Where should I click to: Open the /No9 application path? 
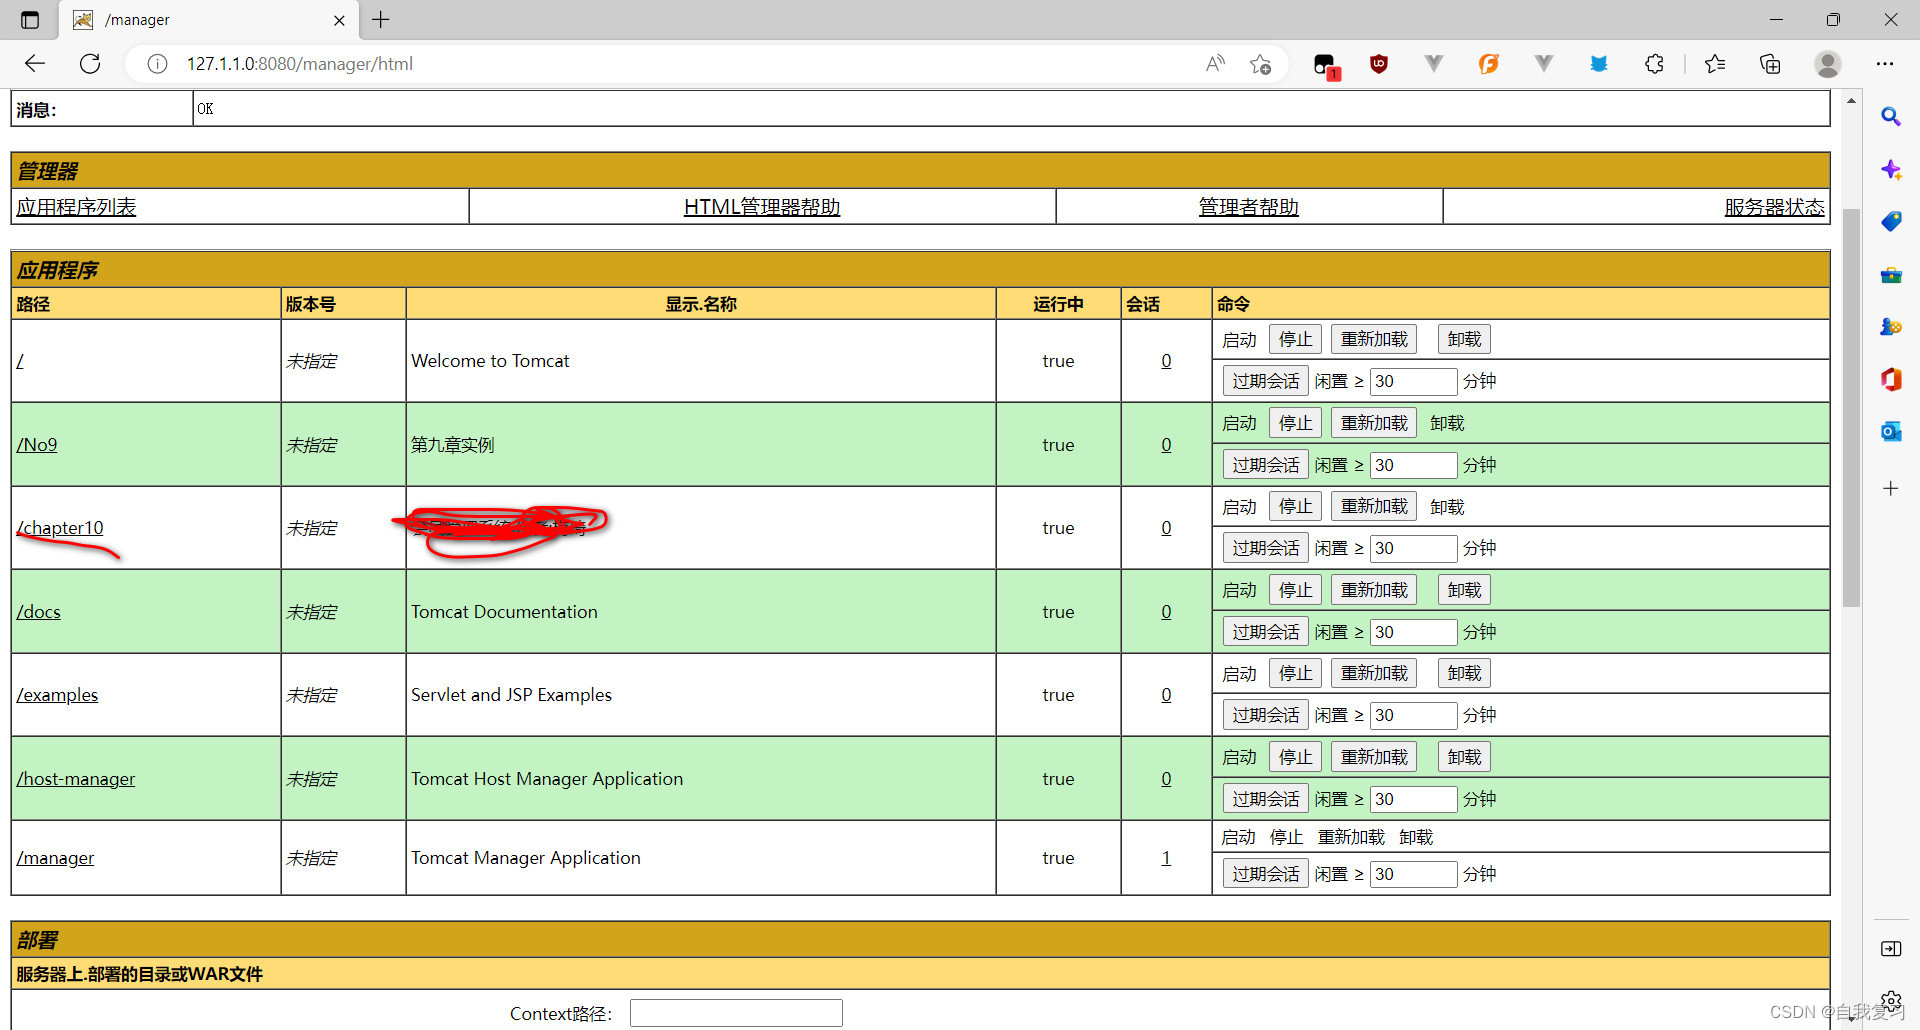(x=37, y=445)
